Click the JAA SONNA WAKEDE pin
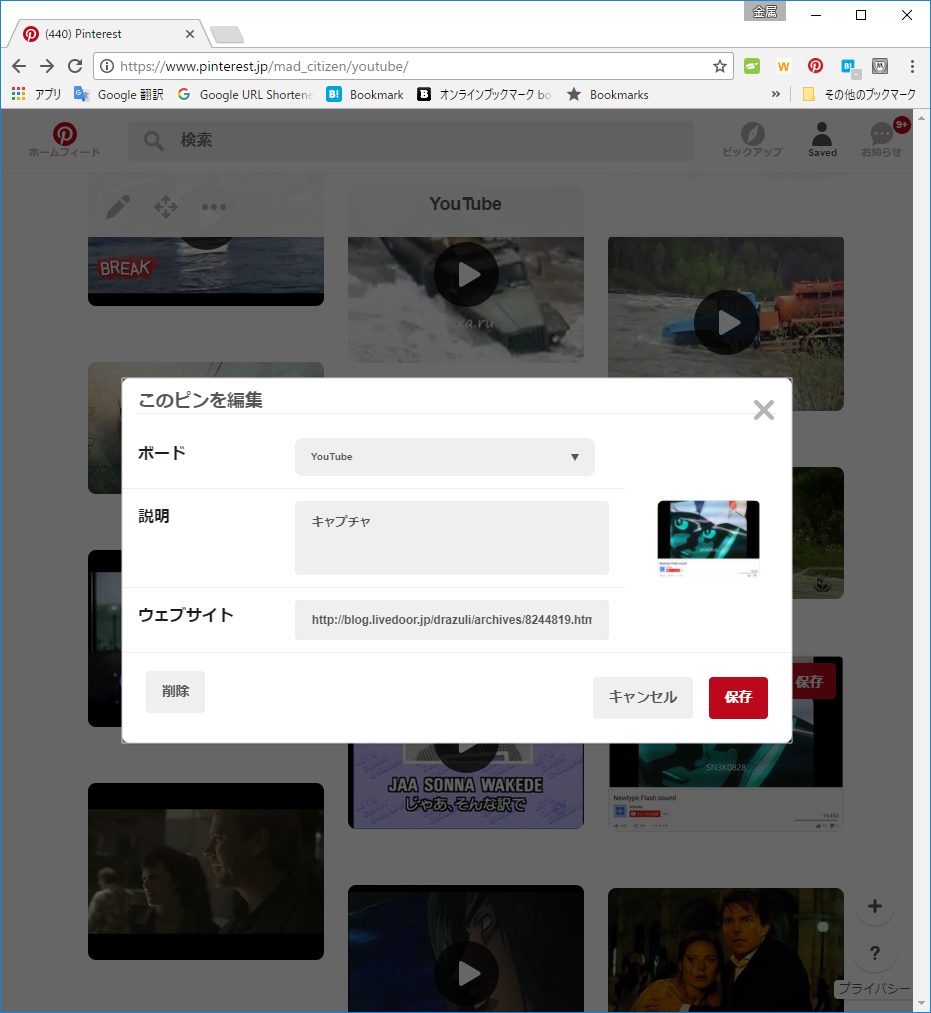931x1013 pixels. click(x=466, y=786)
